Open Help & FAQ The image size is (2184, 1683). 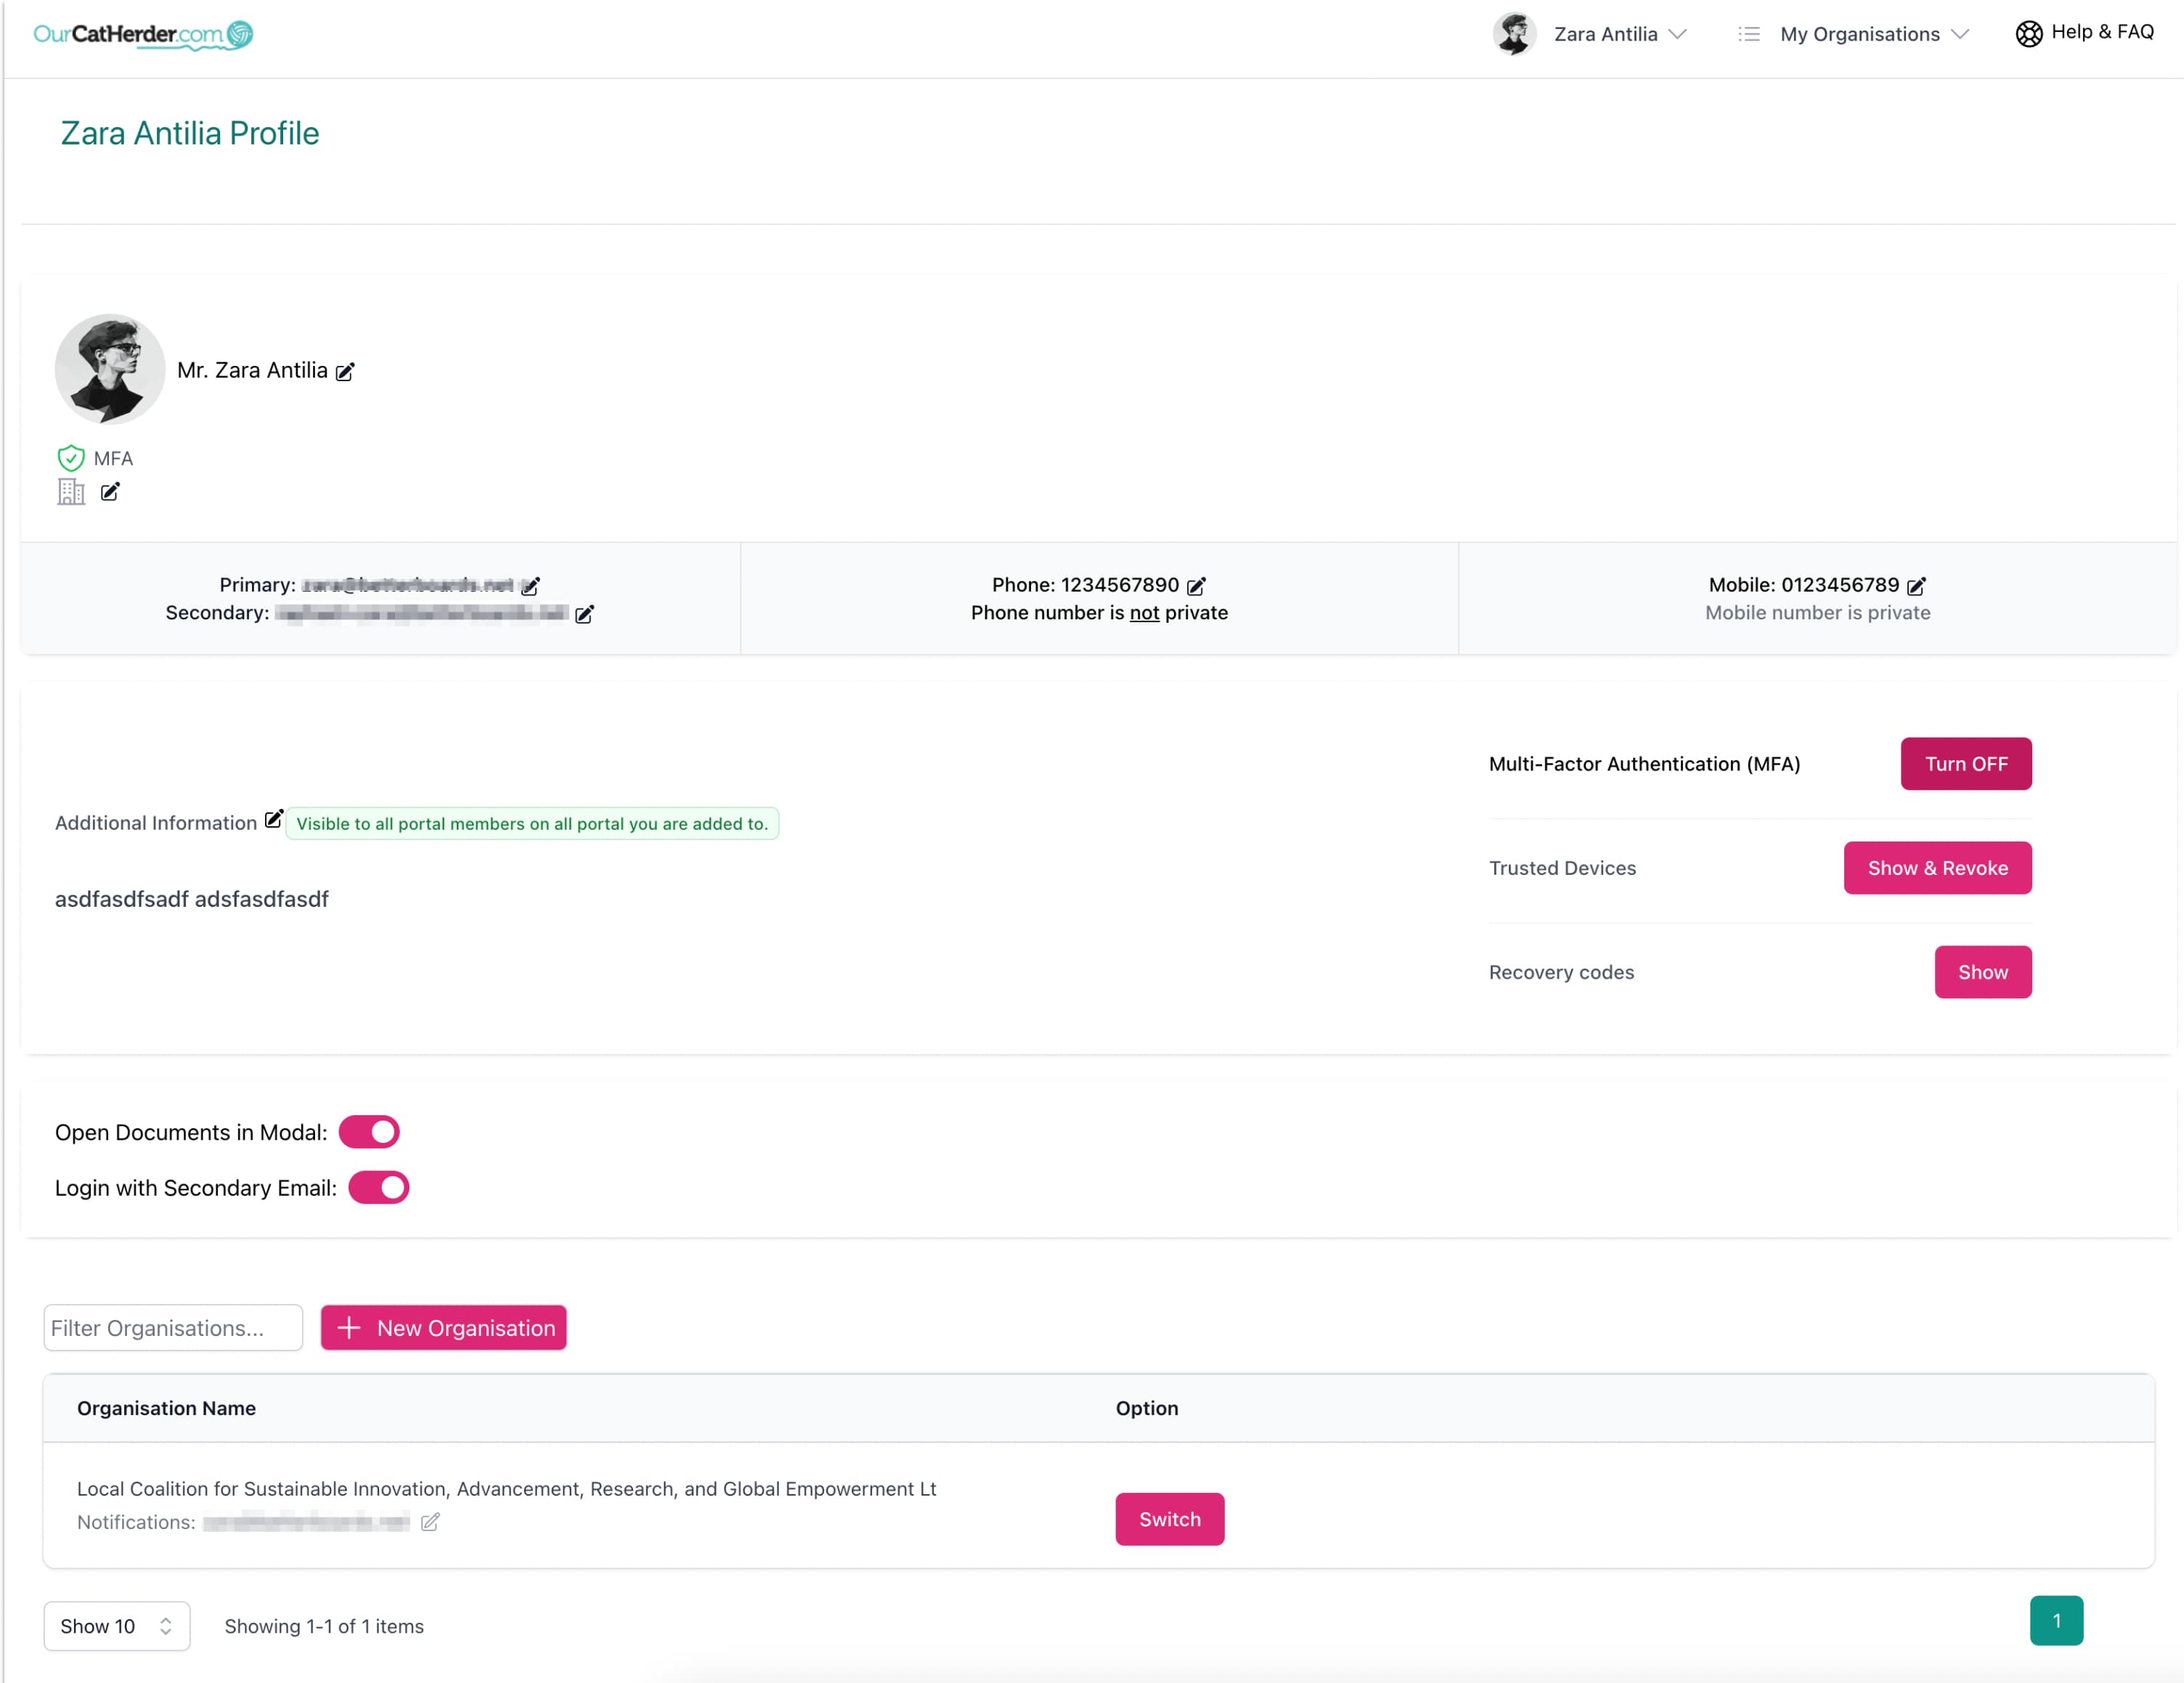pyautogui.click(x=2085, y=33)
